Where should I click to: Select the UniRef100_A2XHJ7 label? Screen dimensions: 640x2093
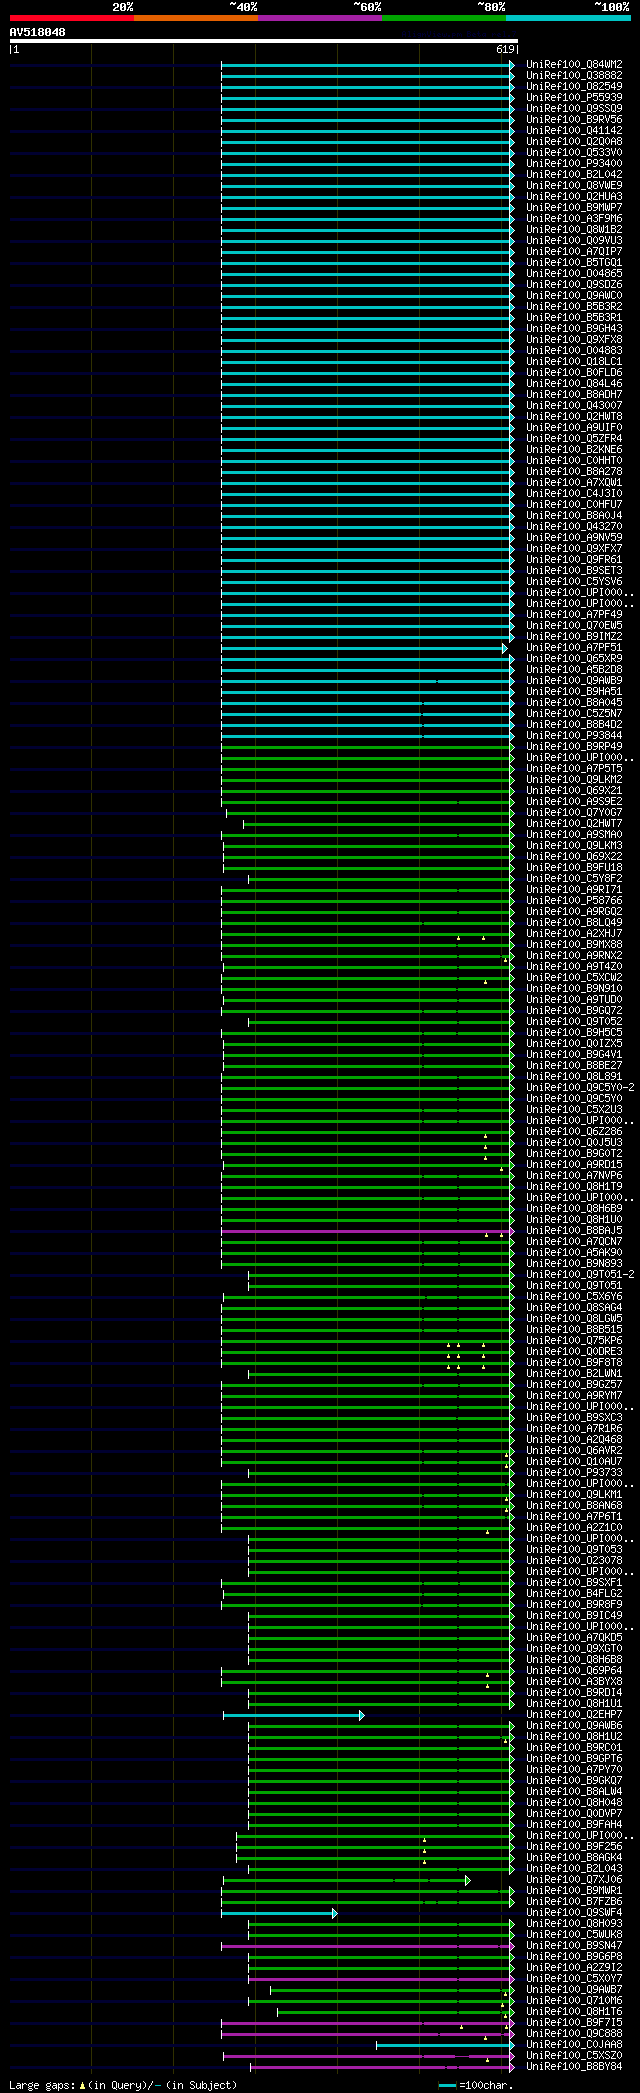click(x=574, y=934)
